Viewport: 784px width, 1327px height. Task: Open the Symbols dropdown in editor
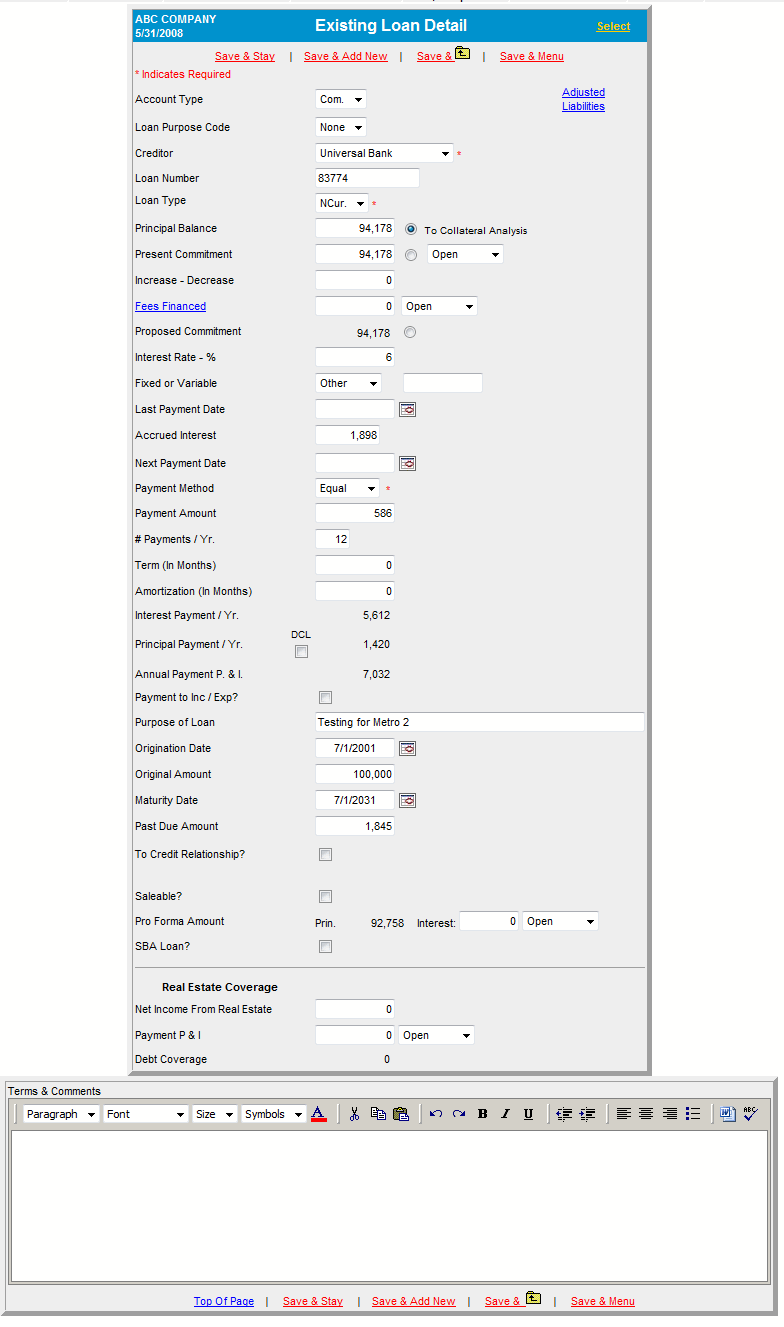click(274, 1114)
